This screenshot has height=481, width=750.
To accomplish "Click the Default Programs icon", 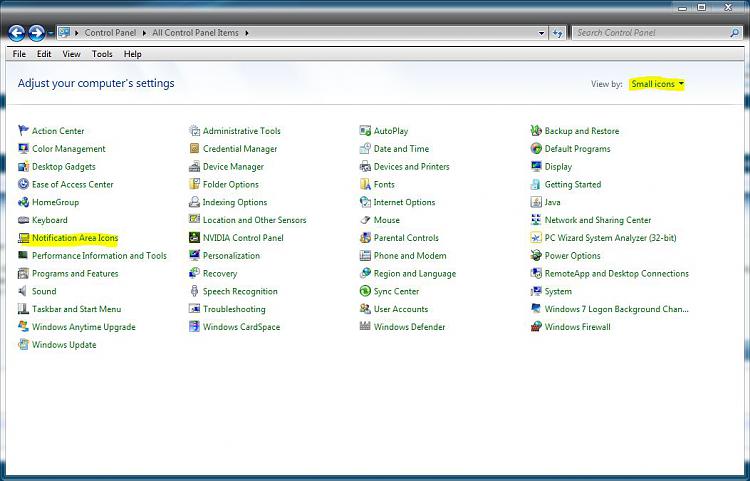I will [x=536, y=148].
